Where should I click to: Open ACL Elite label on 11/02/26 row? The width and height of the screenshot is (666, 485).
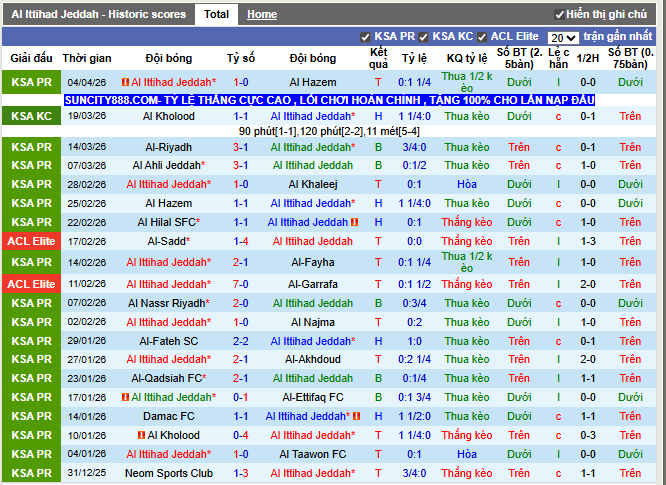(31, 284)
